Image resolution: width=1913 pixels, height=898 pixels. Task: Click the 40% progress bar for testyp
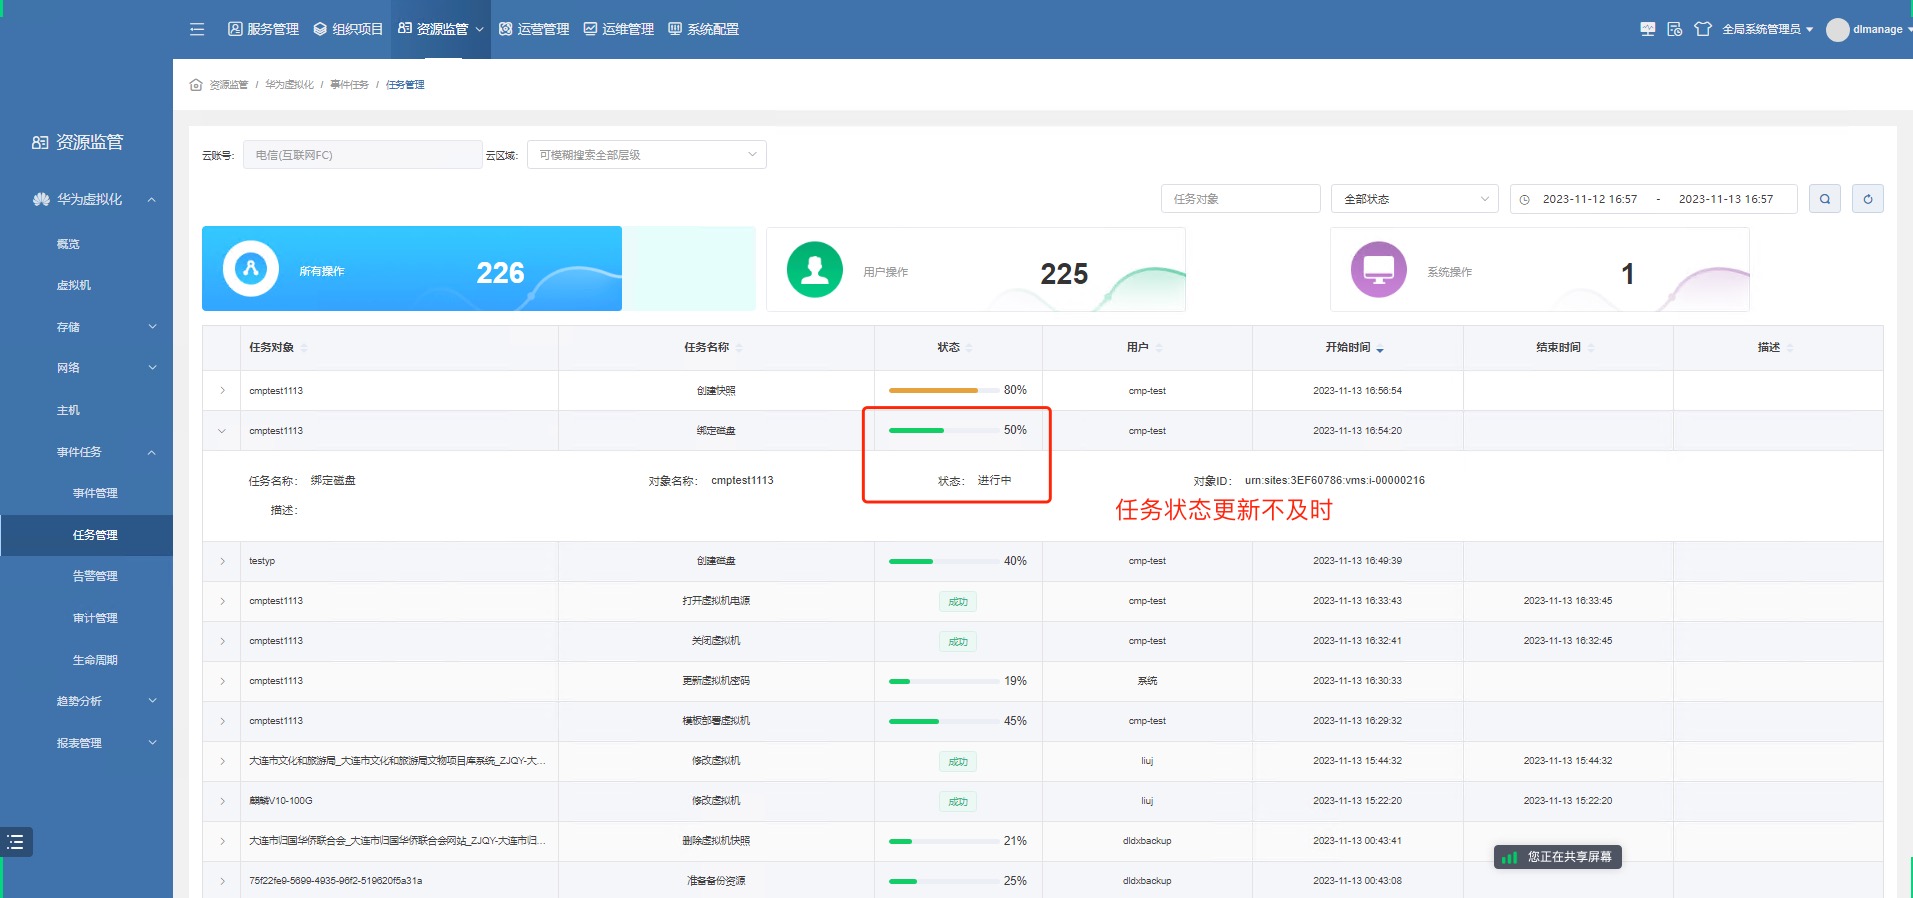(x=943, y=561)
